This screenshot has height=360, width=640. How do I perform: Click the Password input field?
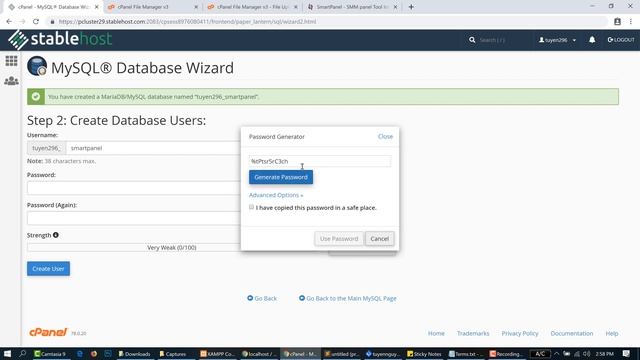pos(134,188)
